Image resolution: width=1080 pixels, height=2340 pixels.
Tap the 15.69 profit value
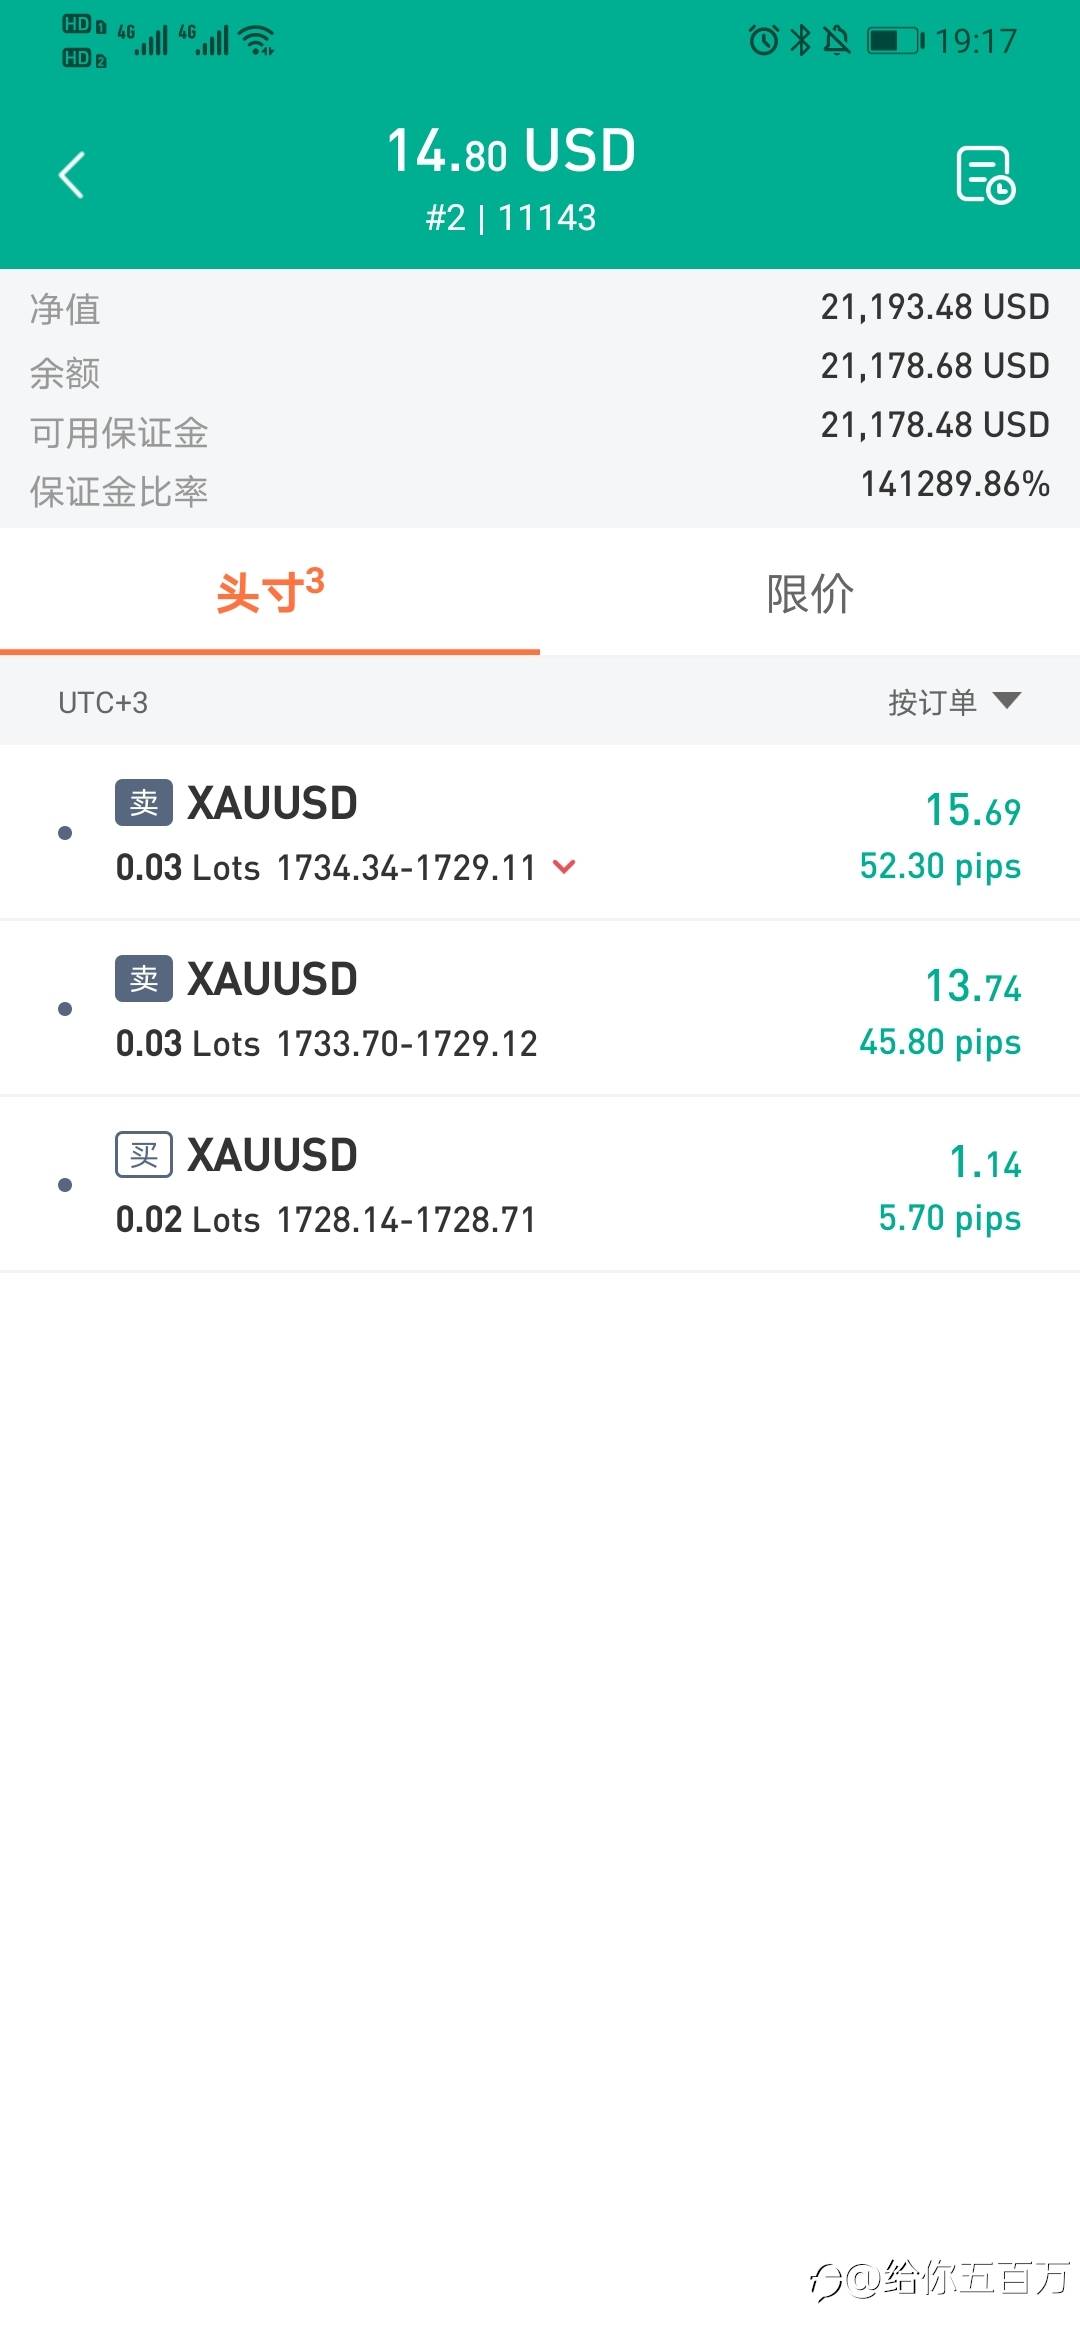972,811
